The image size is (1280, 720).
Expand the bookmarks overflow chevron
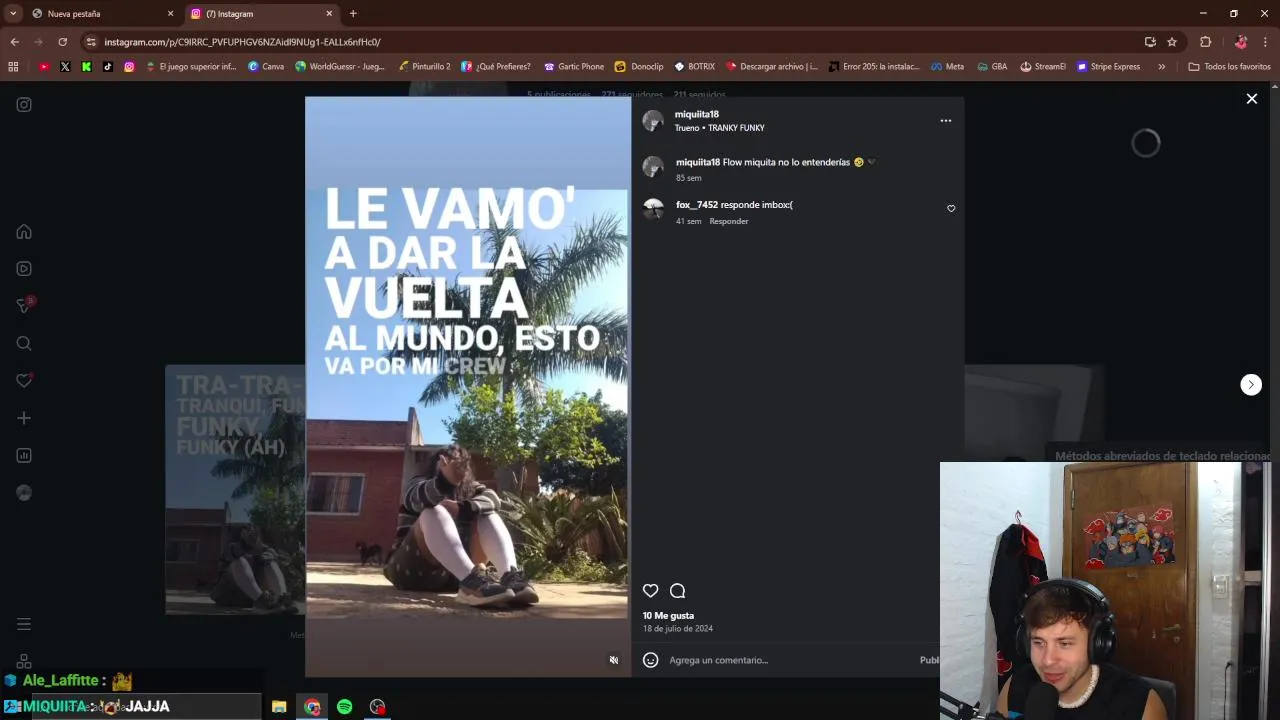(1161, 67)
